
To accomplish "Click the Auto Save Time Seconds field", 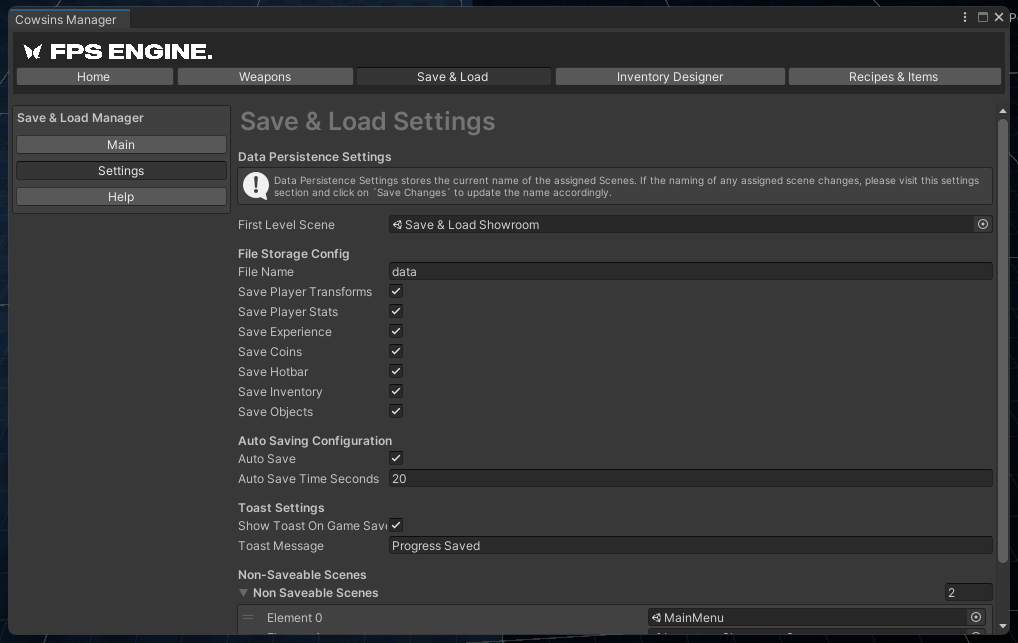I will (690, 479).
